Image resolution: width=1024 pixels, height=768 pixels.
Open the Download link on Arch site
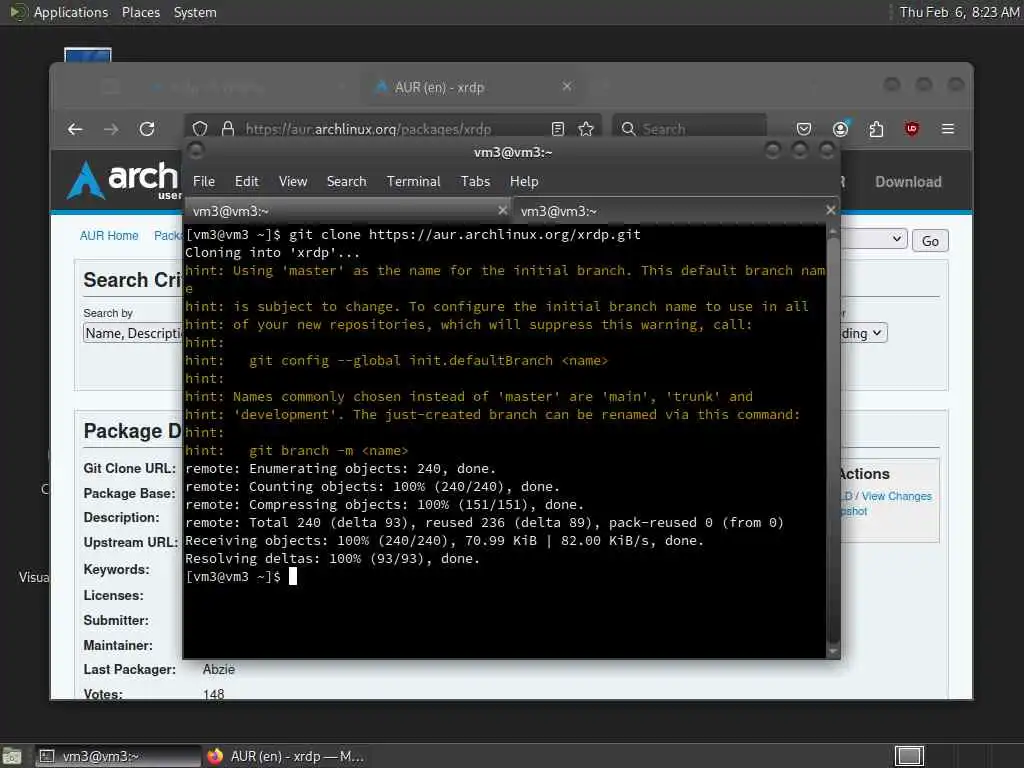click(x=908, y=182)
